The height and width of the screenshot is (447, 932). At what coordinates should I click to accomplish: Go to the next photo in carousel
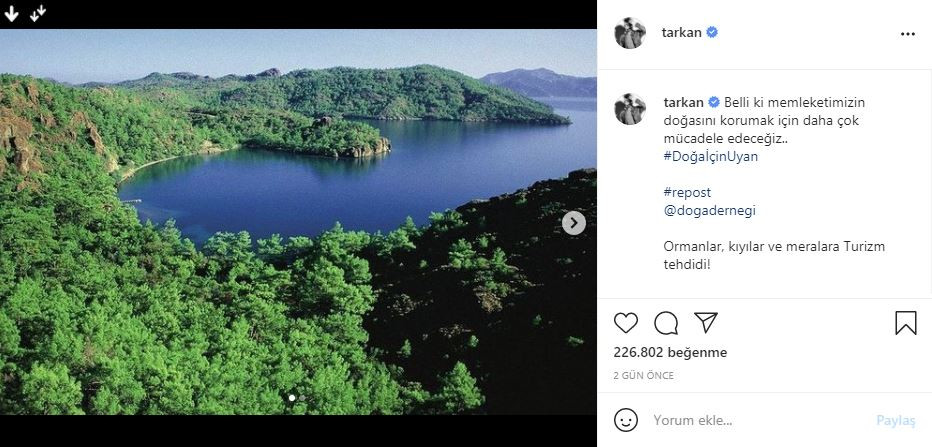(574, 223)
